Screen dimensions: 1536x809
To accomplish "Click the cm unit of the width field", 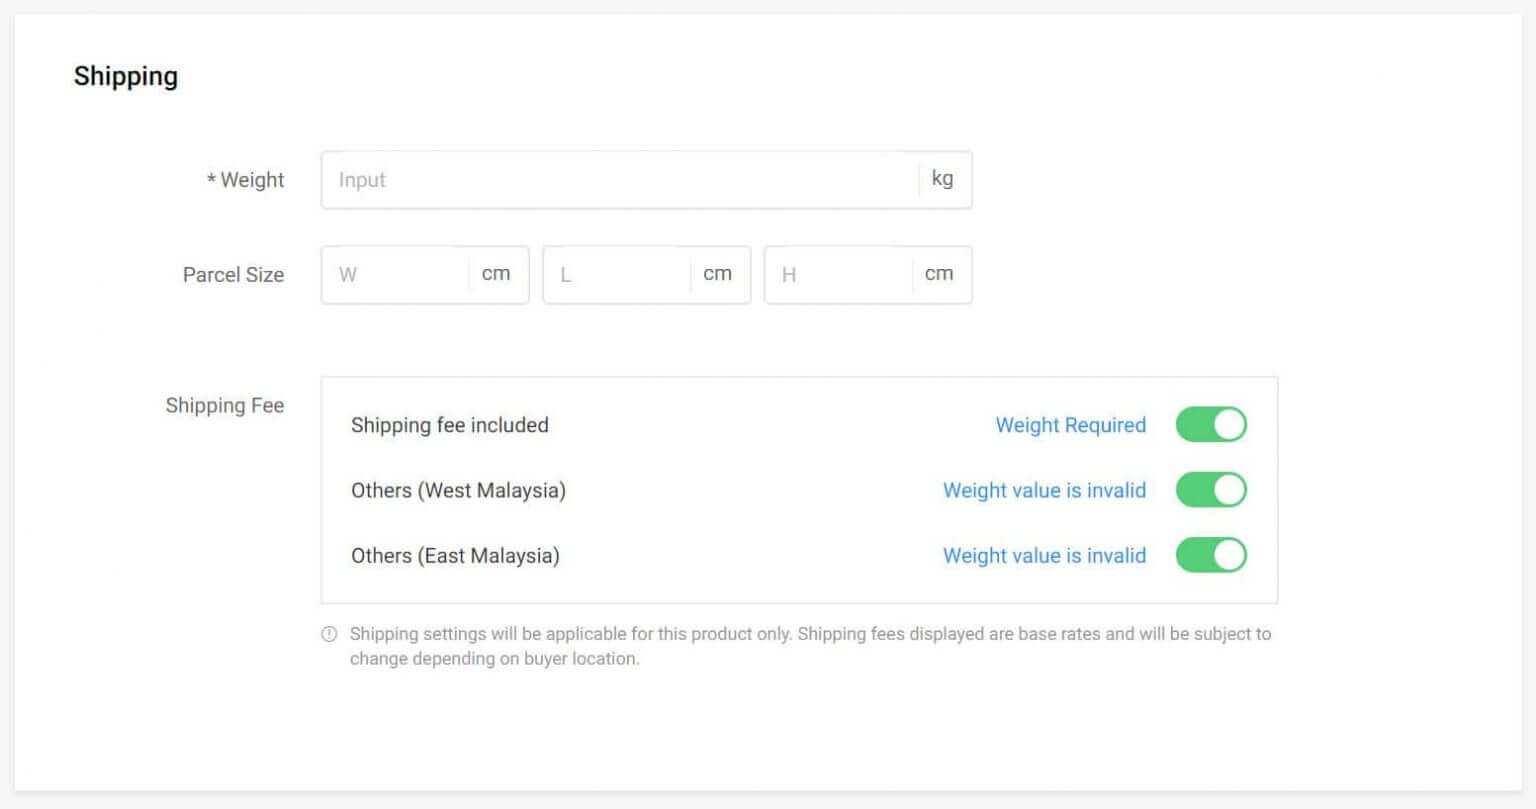I will click(x=496, y=274).
